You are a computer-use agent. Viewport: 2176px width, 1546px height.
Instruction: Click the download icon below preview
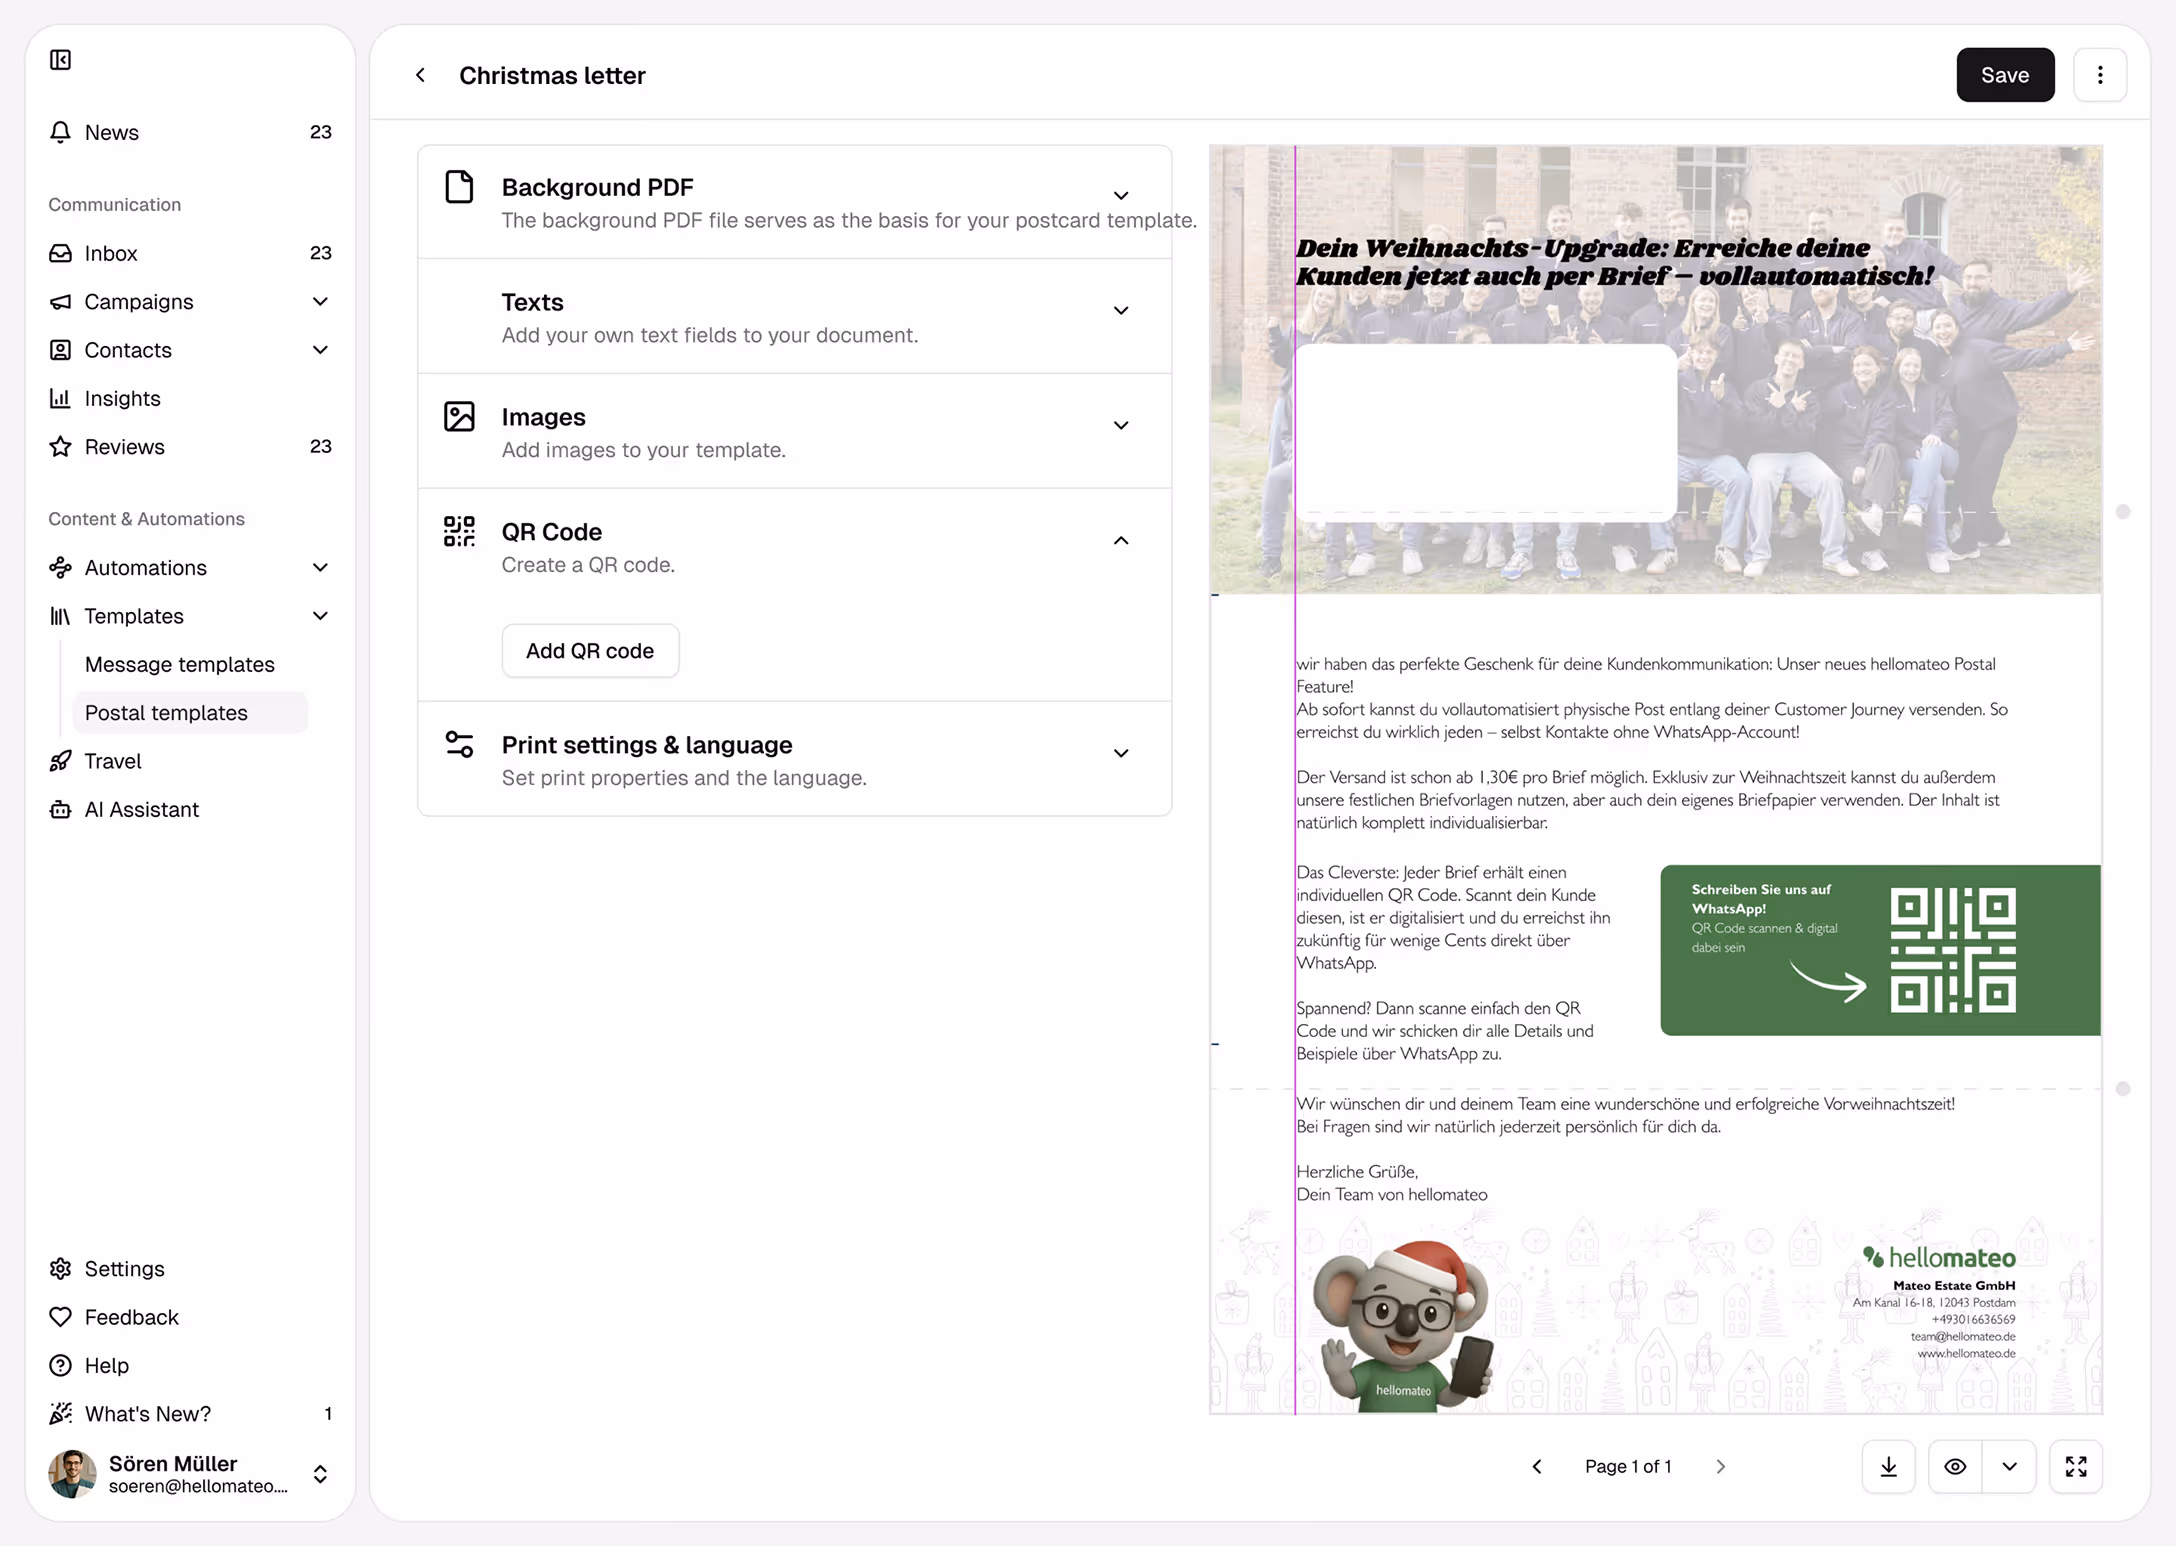click(1888, 1467)
